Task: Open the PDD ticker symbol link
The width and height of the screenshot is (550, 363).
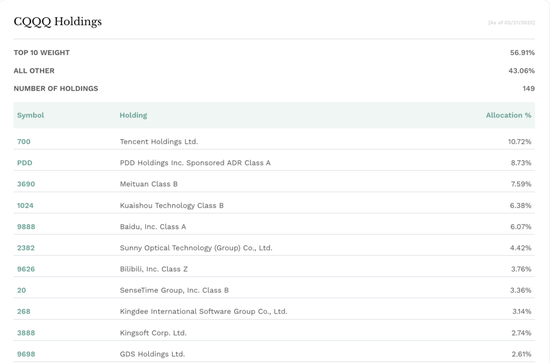Action: 25,163
